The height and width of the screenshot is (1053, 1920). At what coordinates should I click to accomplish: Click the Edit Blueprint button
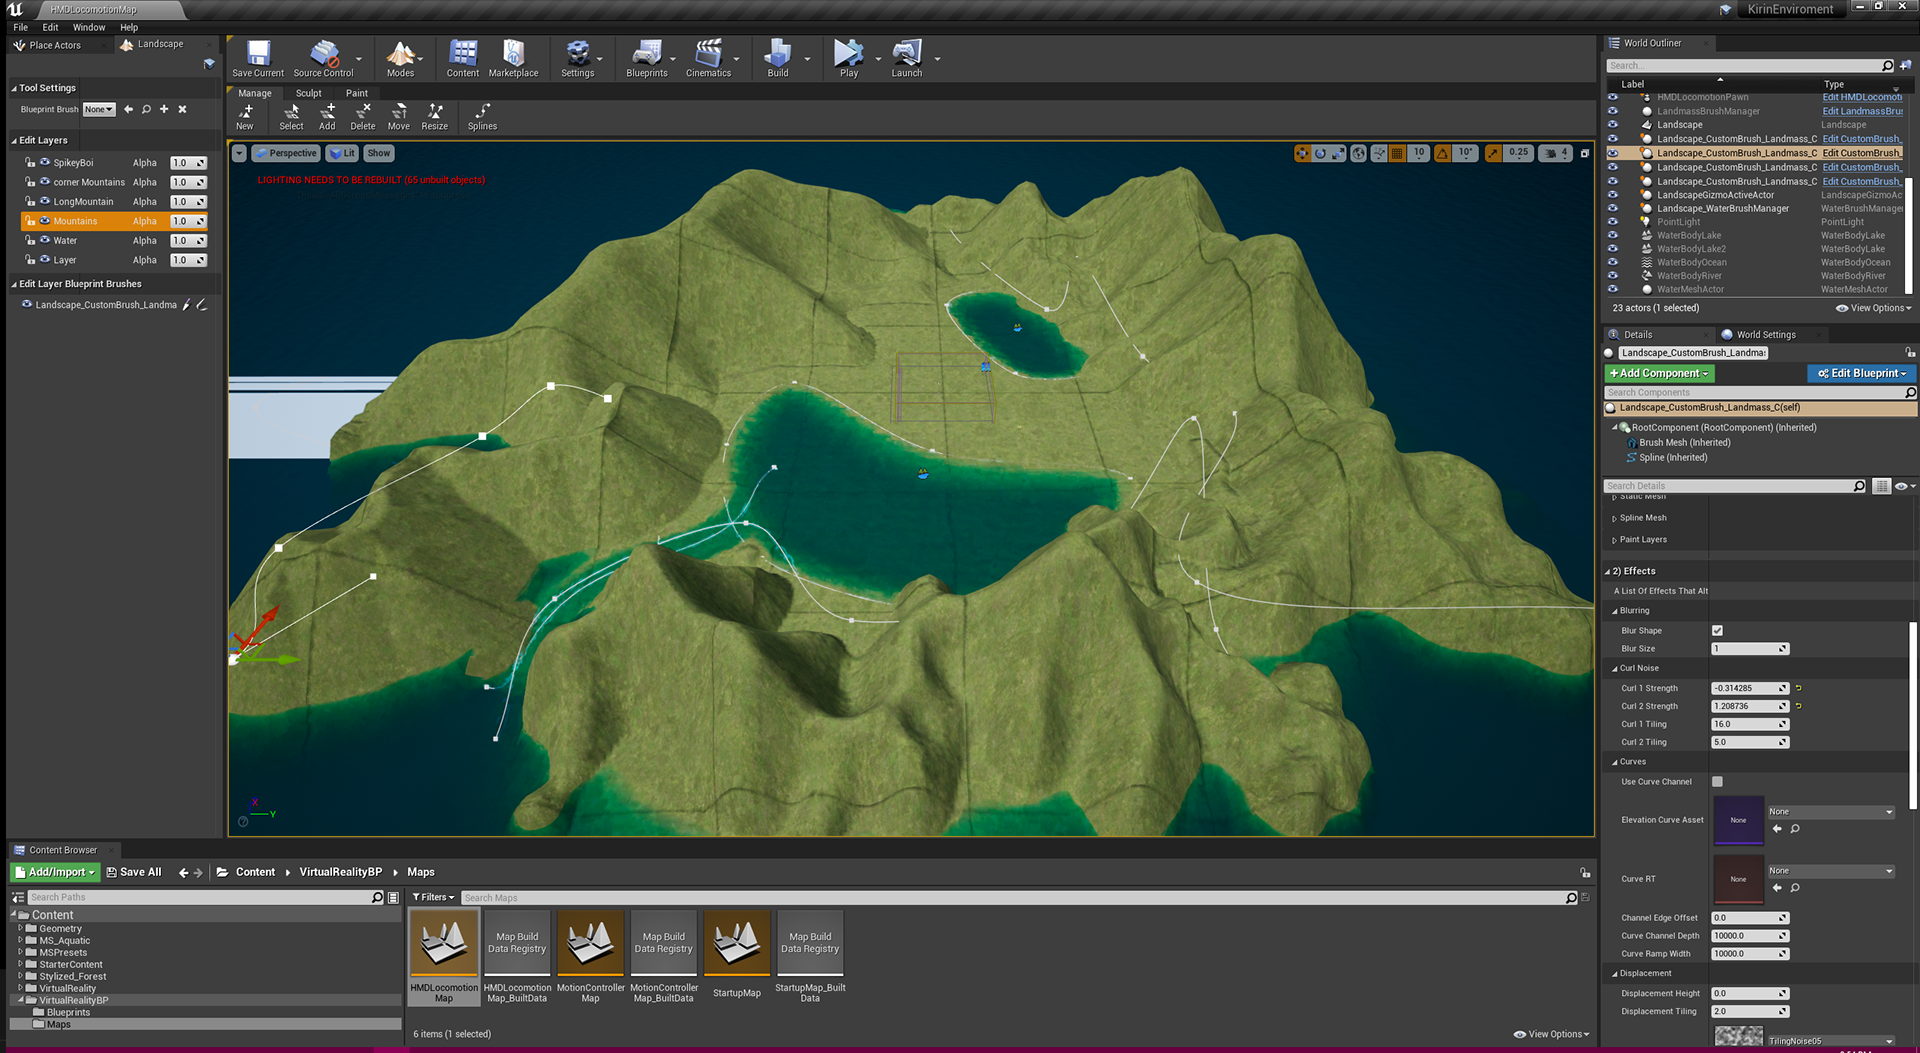tap(1862, 373)
